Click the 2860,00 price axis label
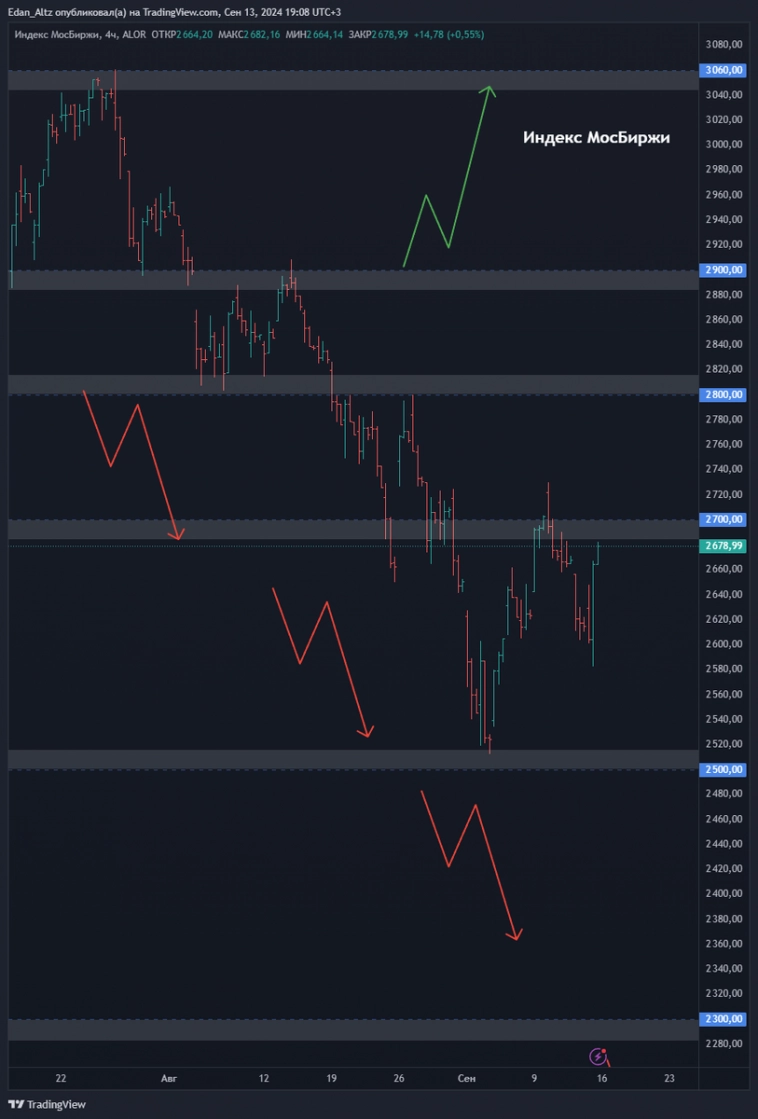Image resolution: width=758 pixels, height=1119 pixels. click(x=725, y=319)
